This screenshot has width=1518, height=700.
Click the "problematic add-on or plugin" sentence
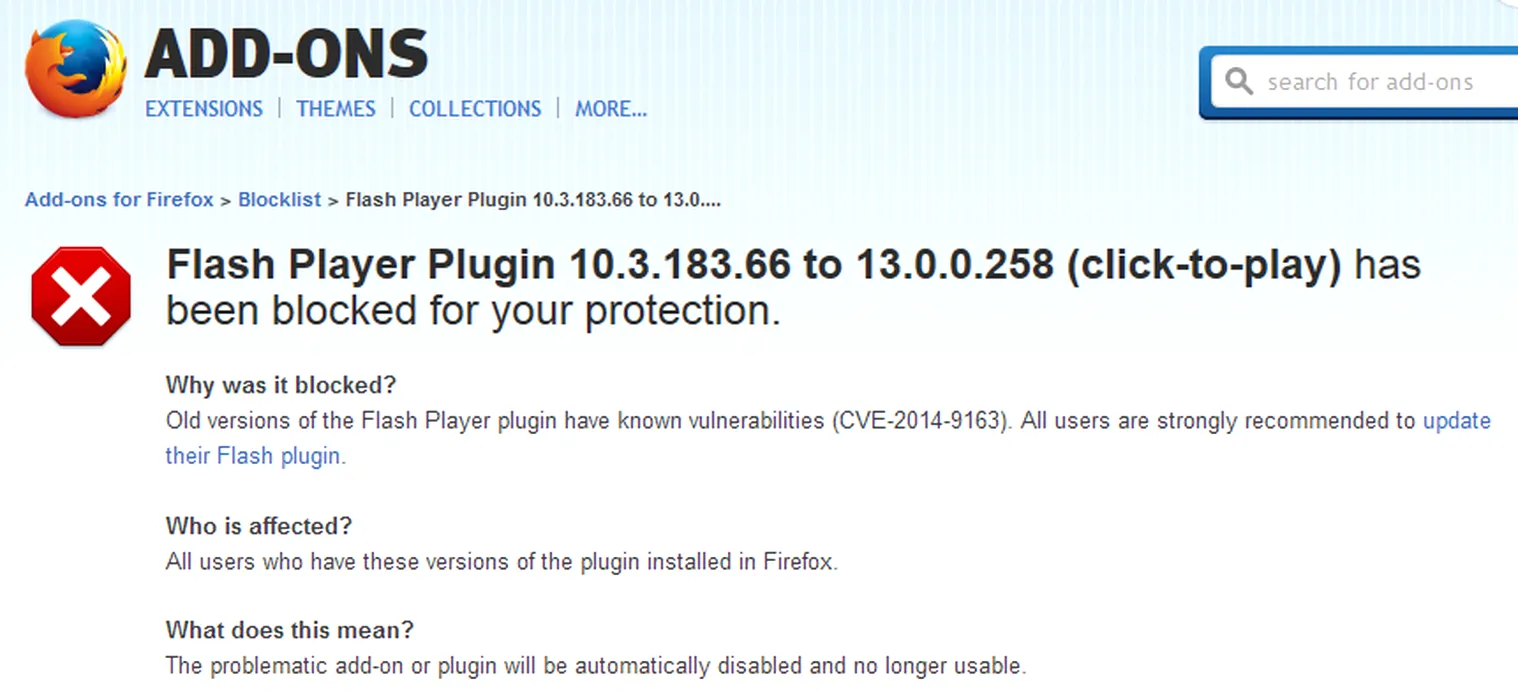click(595, 666)
